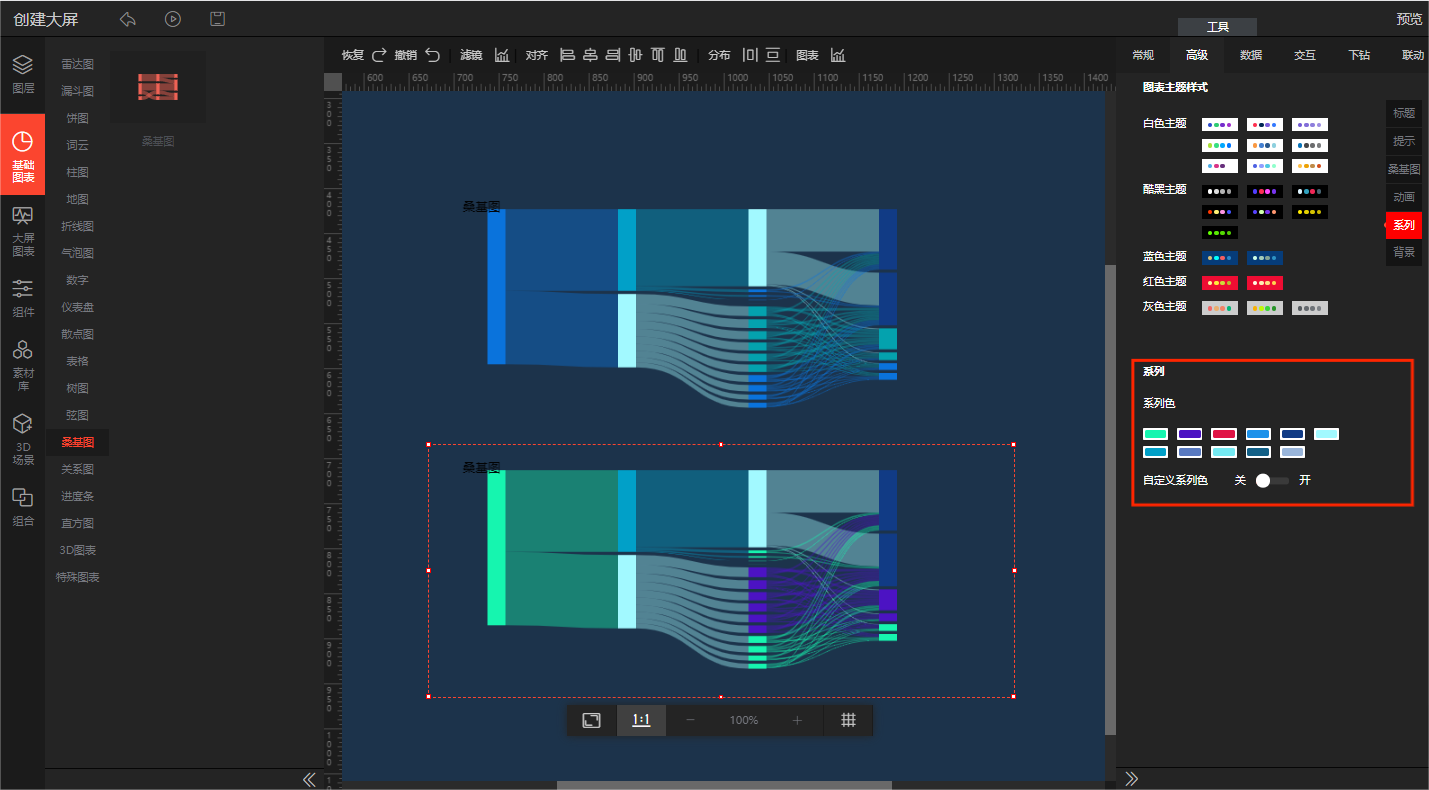Select the crimson red series color swatch
Viewport: 1429px width, 790px height.
point(1224,434)
